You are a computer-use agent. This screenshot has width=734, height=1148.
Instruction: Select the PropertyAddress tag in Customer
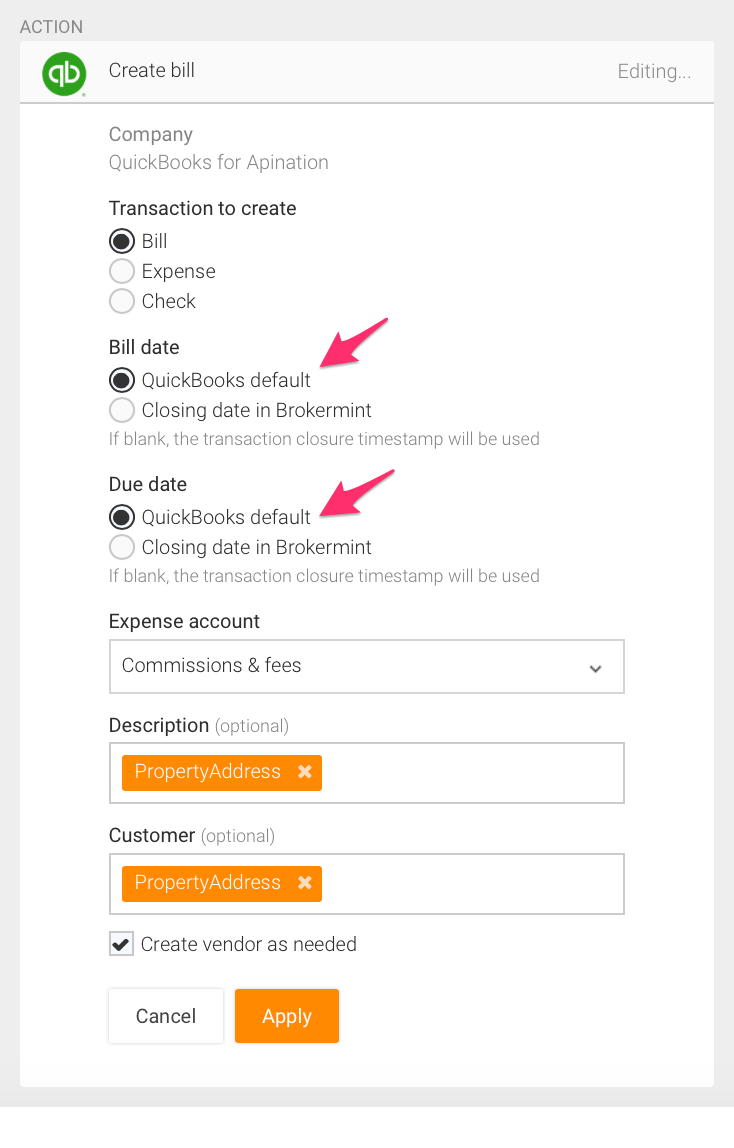(208, 883)
